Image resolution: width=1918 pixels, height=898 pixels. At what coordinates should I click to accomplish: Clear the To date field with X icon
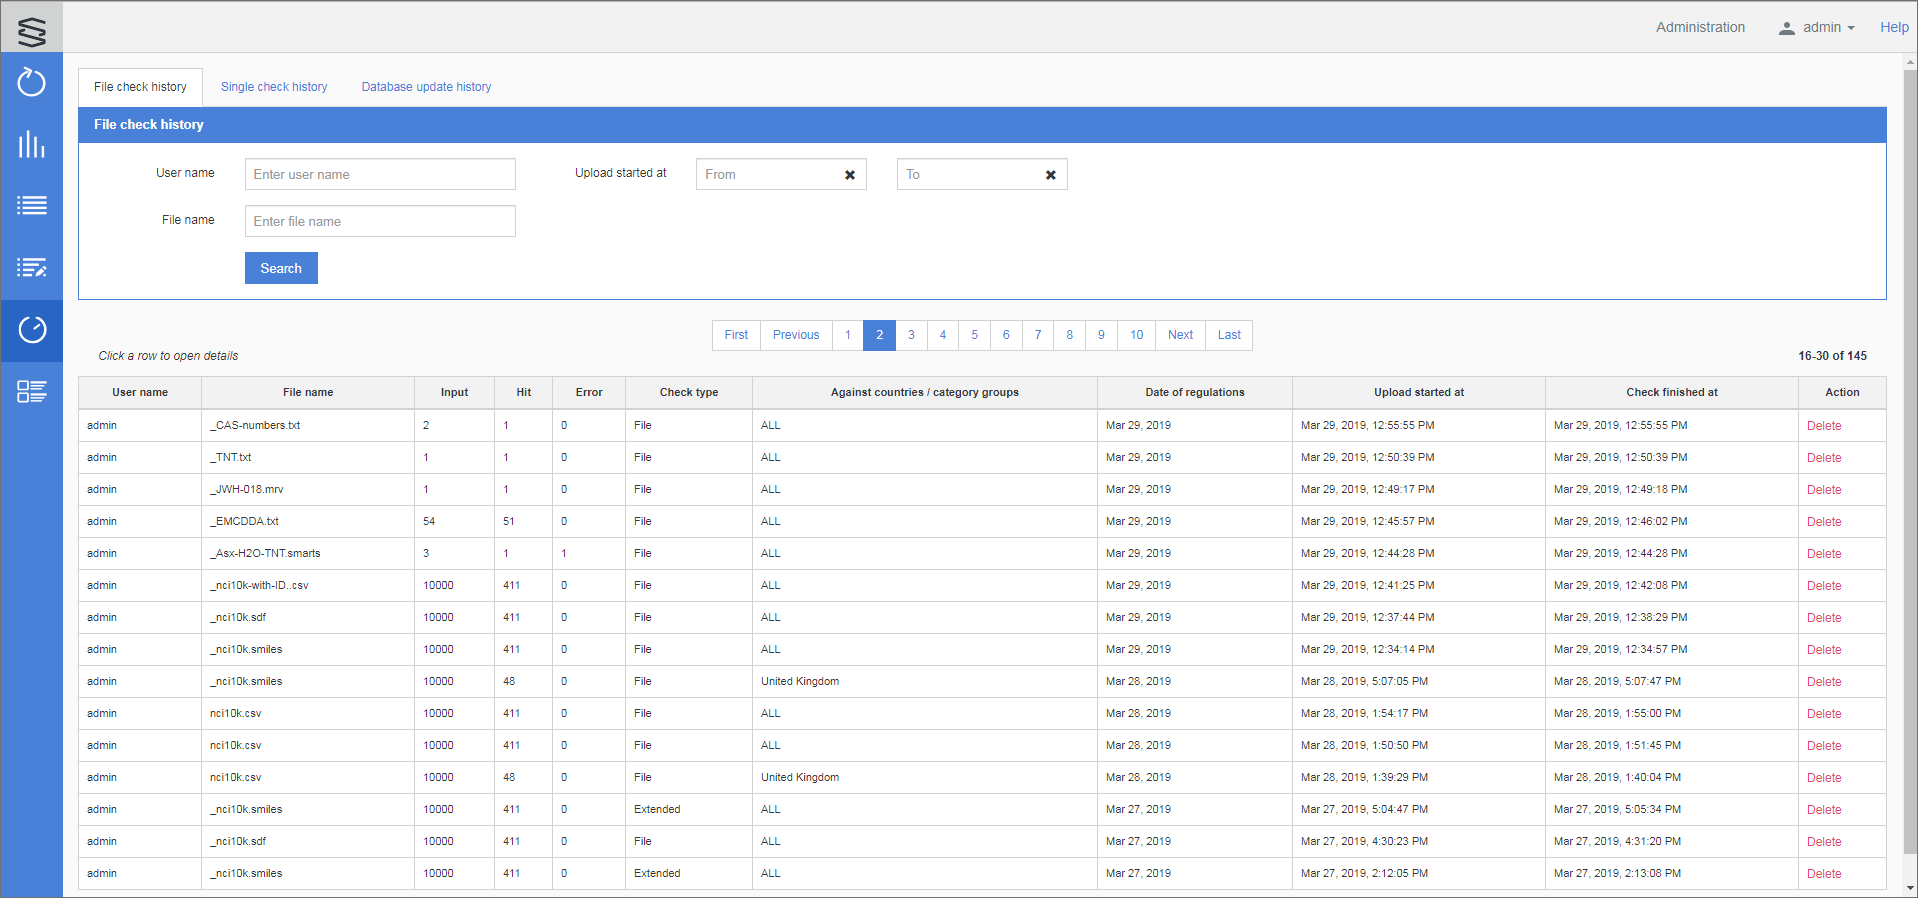[1051, 175]
